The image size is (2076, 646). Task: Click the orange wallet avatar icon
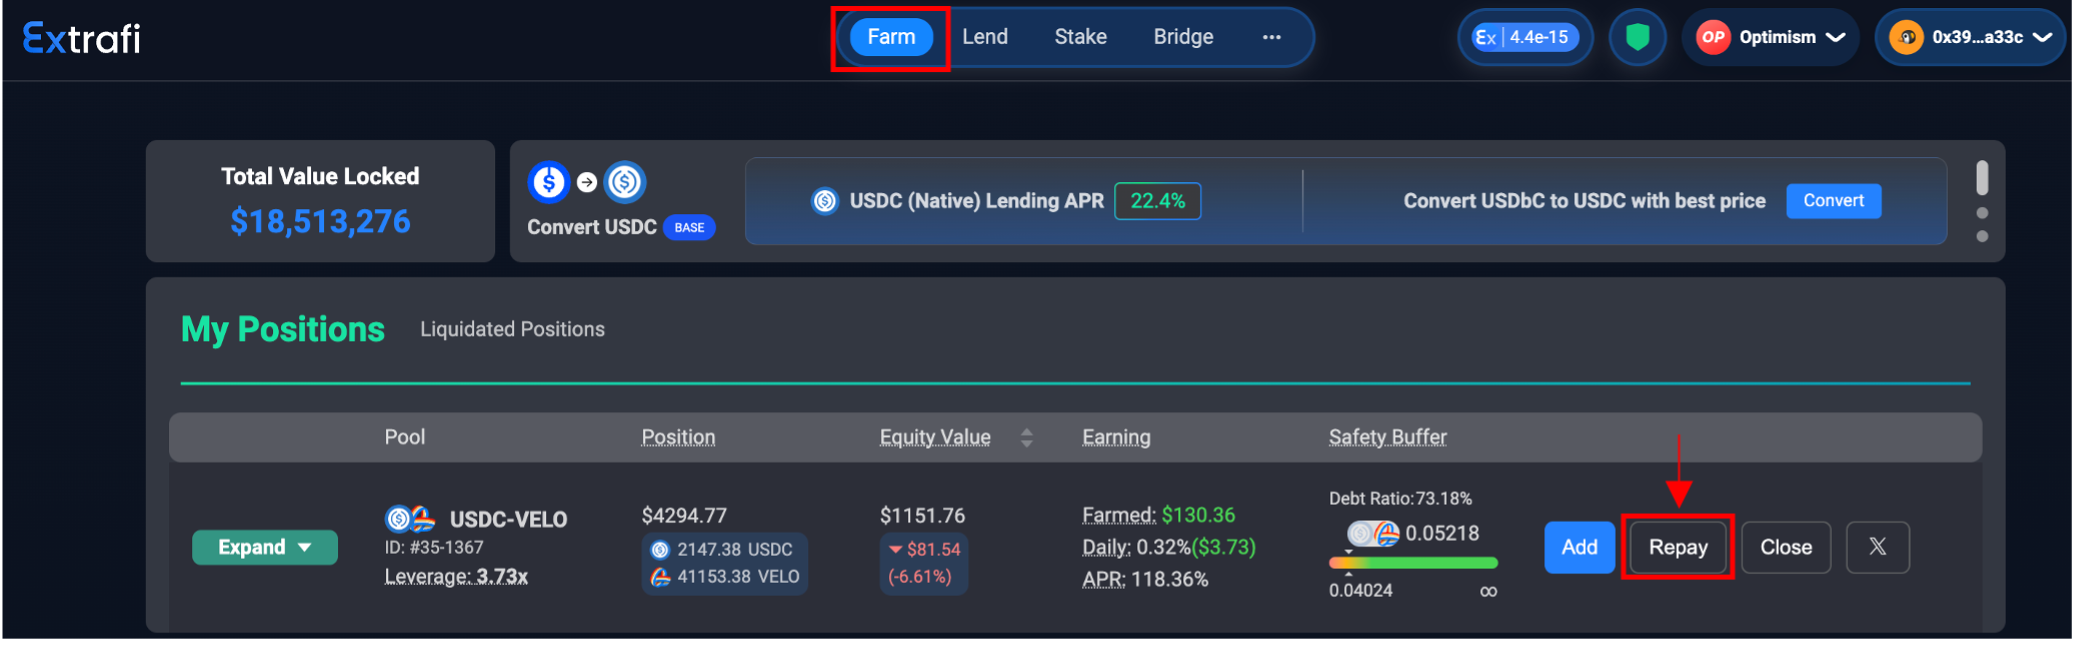[1906, 37]
